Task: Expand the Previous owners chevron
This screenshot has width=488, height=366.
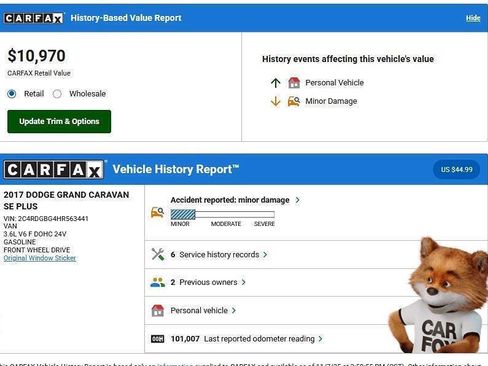Action: (x=244, y=282)
